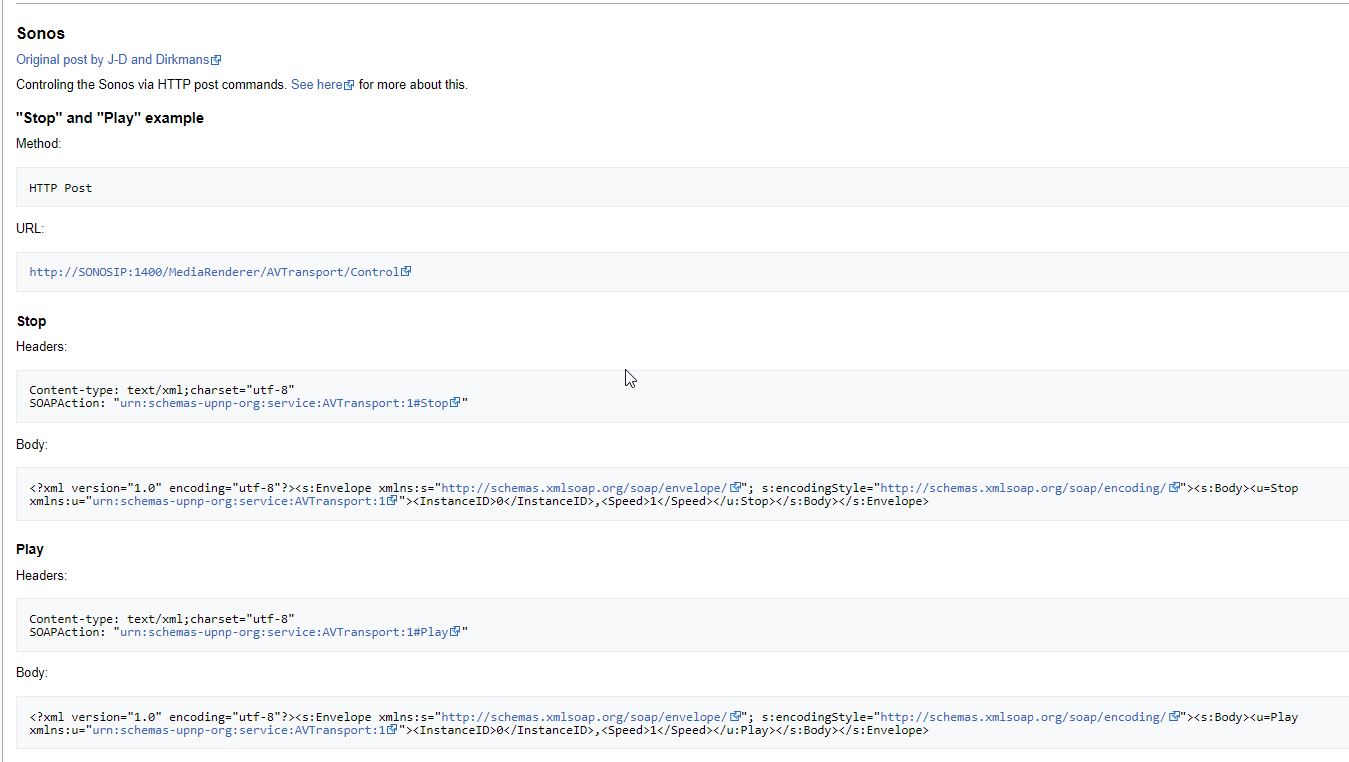This screenshot has width=1349, height=762.
Task: Click the Body: label under Play
Action: (x=32, y=673)
